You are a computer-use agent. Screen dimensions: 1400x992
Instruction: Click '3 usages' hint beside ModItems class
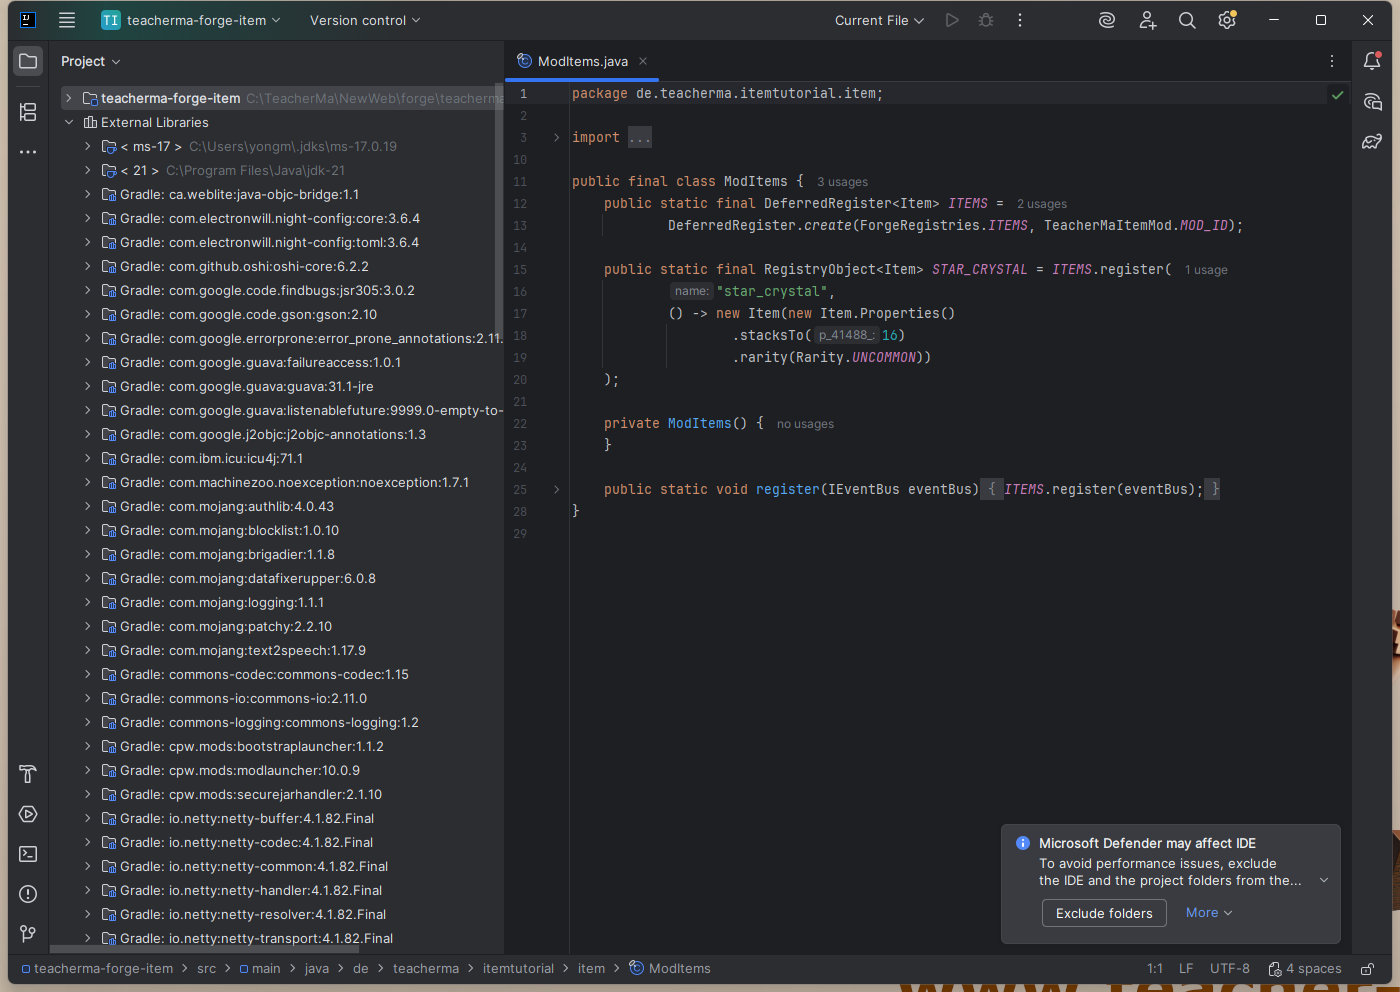(x=842, y=182)
